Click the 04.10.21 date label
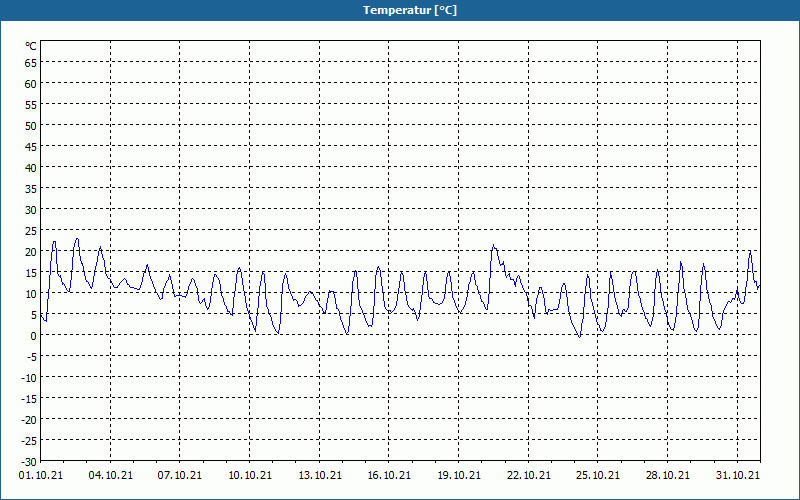Image resolution: width=800 pixels, height=500 pixels. [x=110, y=475]
